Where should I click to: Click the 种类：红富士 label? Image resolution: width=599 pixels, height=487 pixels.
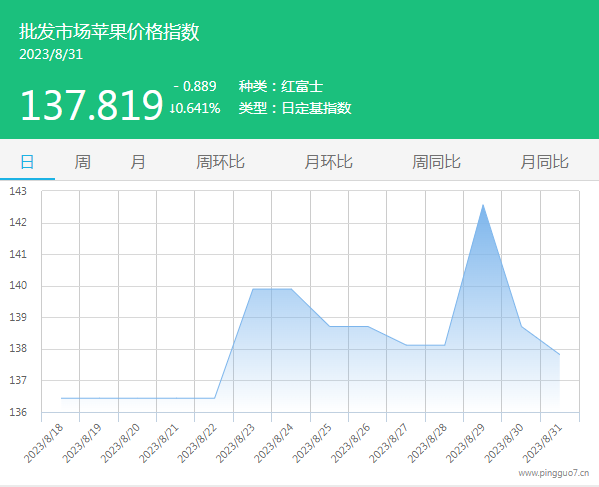coord(281,86)
